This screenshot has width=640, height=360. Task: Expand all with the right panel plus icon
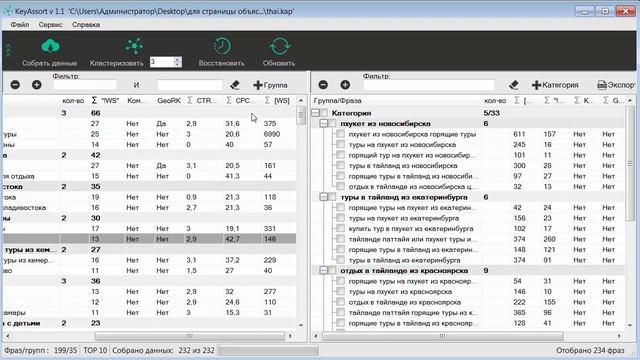coord(345,85)
